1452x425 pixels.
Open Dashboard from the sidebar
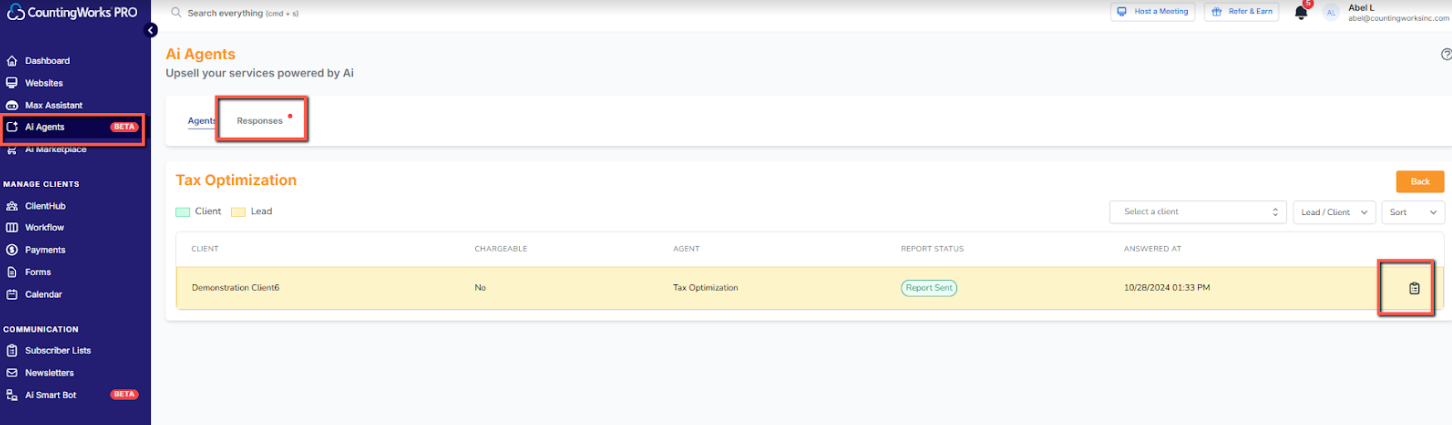[47, 61]
